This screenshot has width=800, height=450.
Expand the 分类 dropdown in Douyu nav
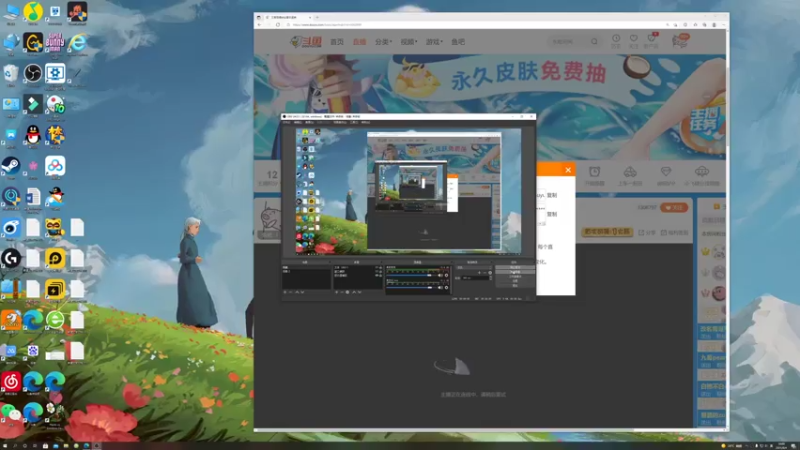pos(383,42)
